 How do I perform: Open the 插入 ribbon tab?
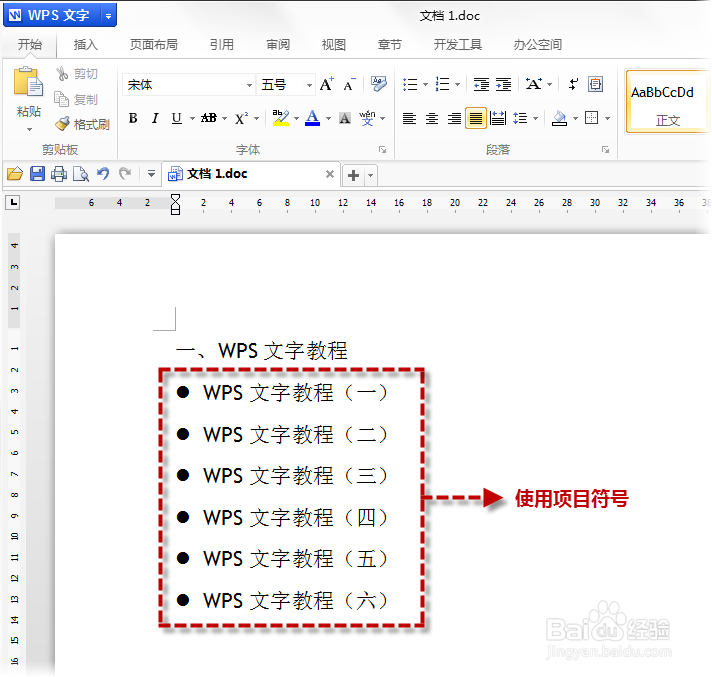tap(85, 44)
